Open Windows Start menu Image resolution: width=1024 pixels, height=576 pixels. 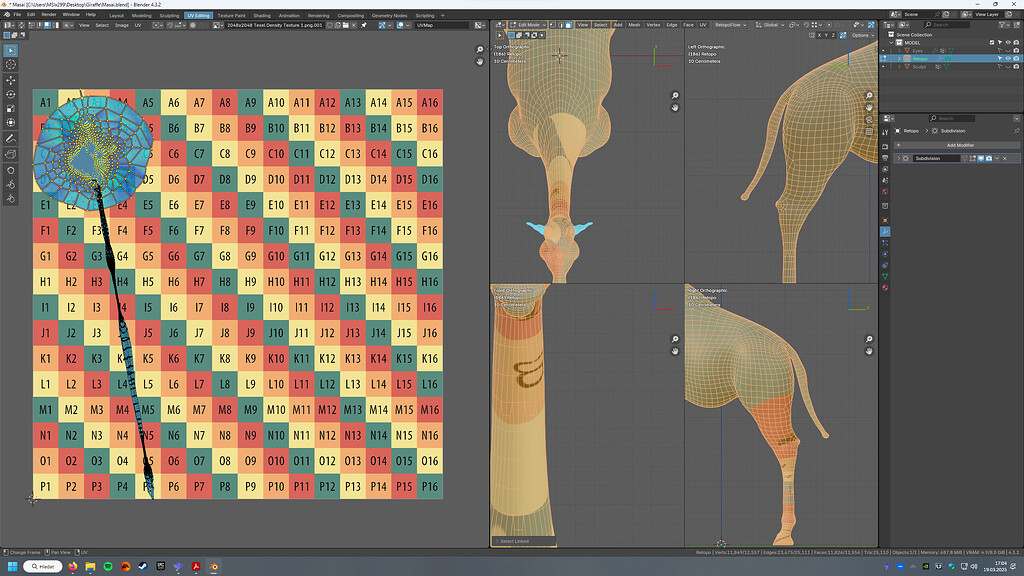coord(12,566)
